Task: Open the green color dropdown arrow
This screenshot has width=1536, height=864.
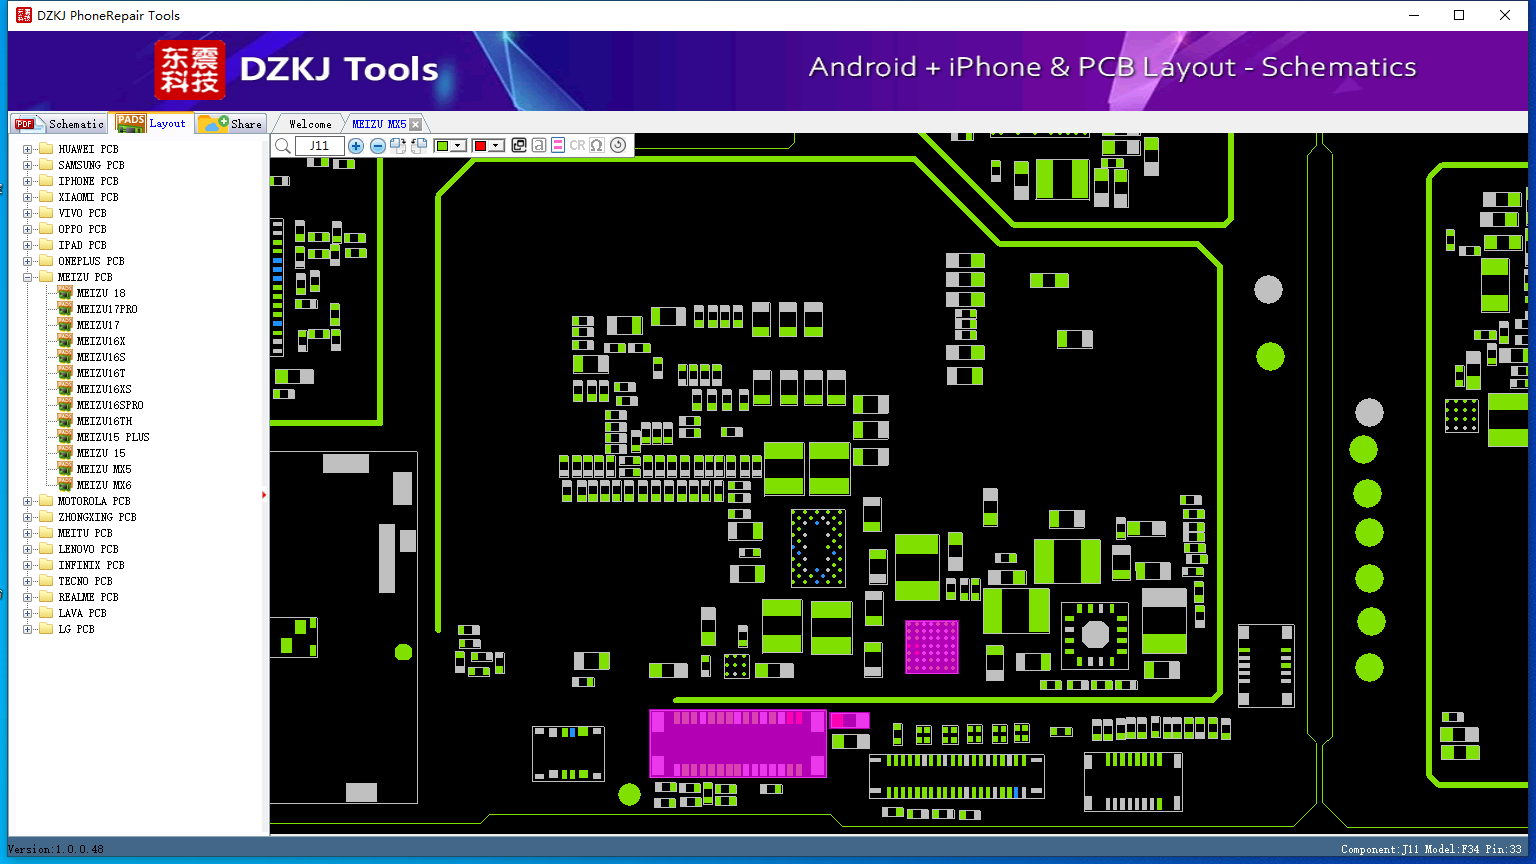Action: (x=459, y=146)
